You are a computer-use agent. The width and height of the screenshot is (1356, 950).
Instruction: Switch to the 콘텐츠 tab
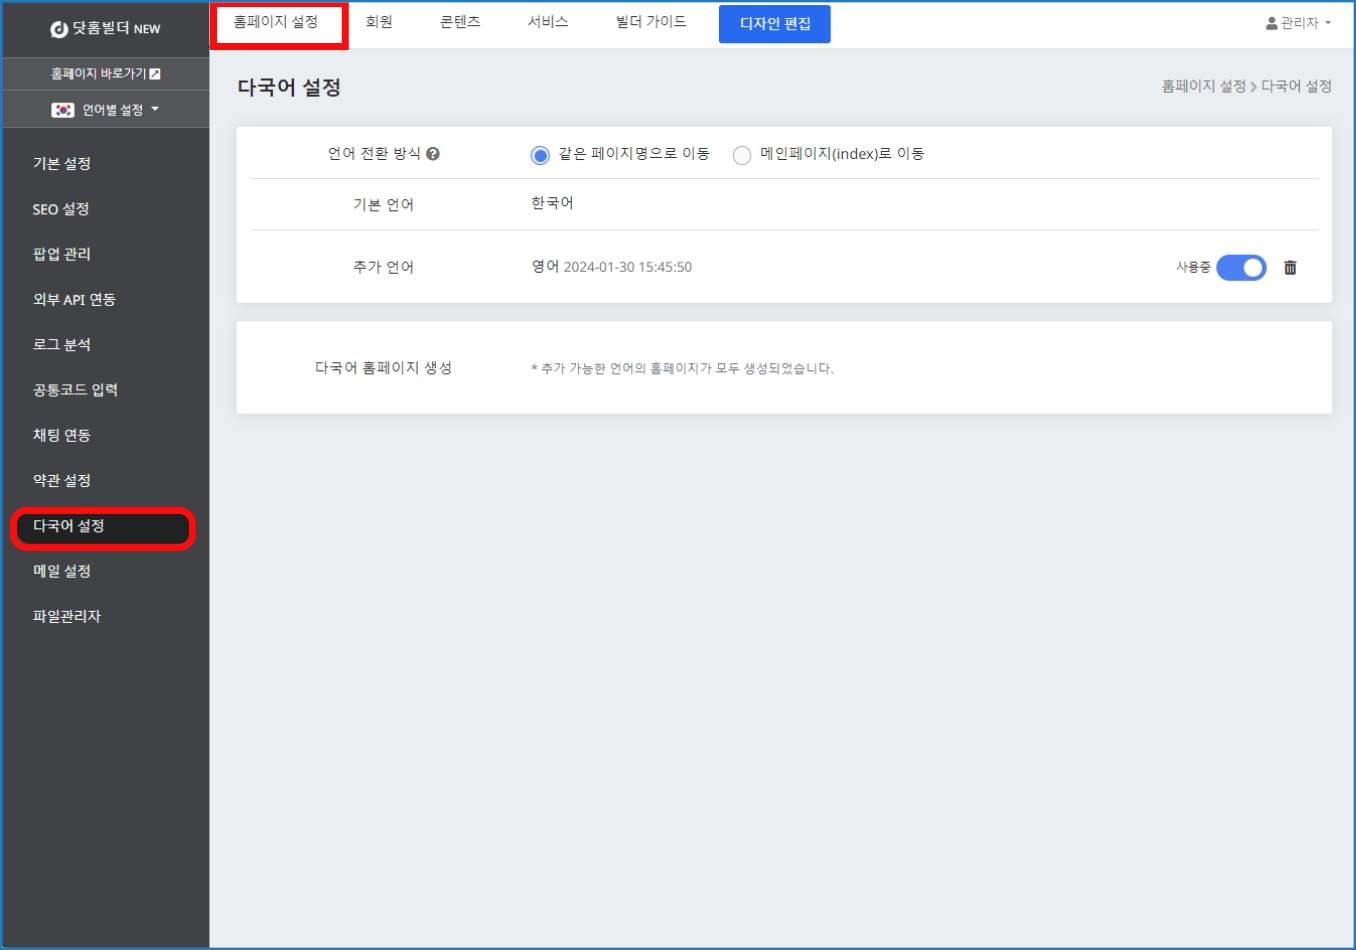pos(460,22)
